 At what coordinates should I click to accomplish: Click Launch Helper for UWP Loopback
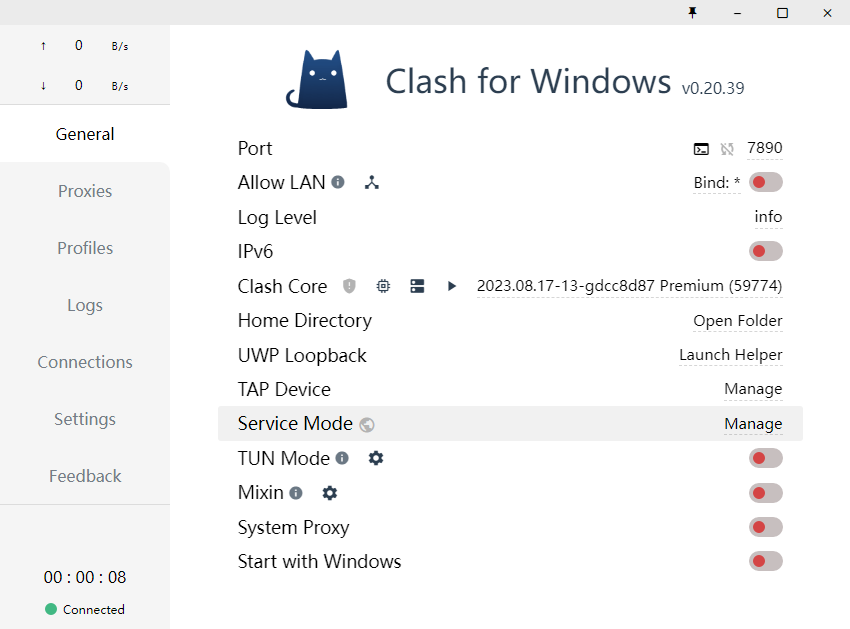(x=730, y=355)
